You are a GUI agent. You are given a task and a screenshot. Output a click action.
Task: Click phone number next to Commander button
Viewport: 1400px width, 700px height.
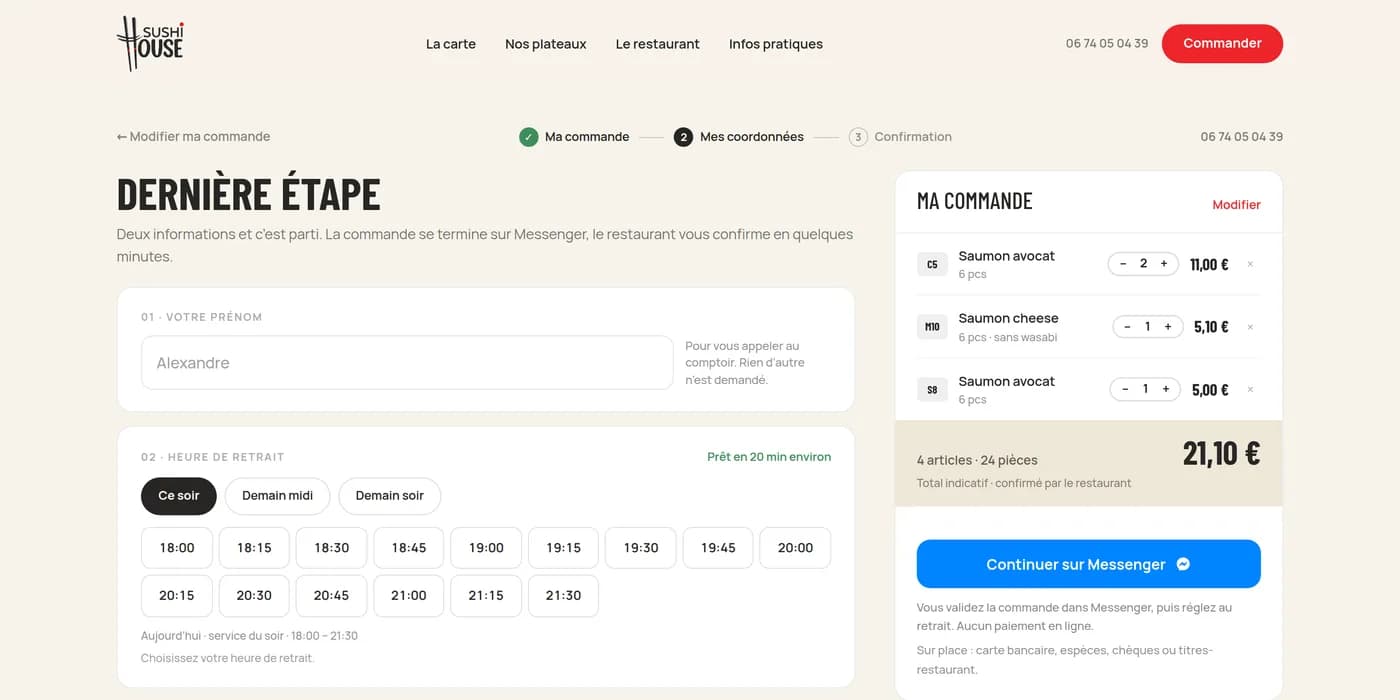point(1107,44)
